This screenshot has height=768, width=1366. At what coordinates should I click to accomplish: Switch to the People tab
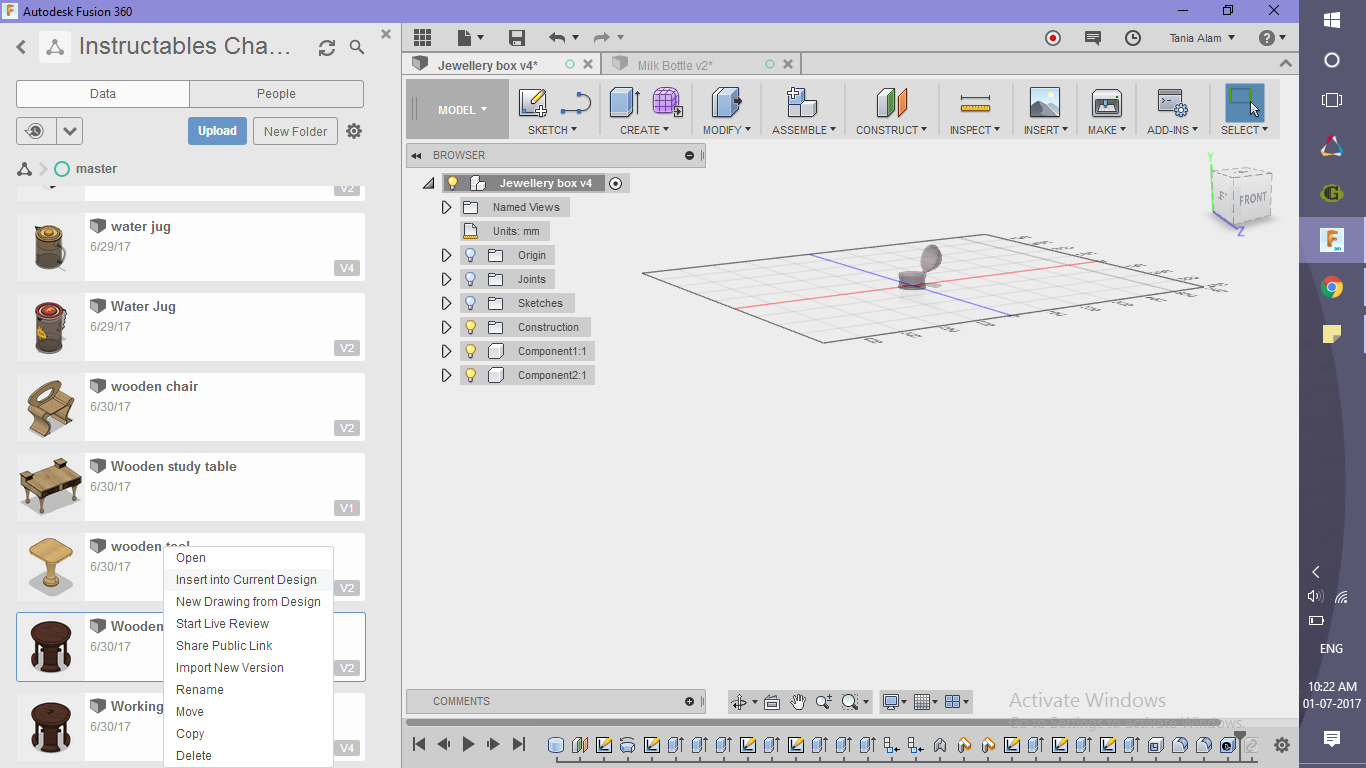point(276,94)
